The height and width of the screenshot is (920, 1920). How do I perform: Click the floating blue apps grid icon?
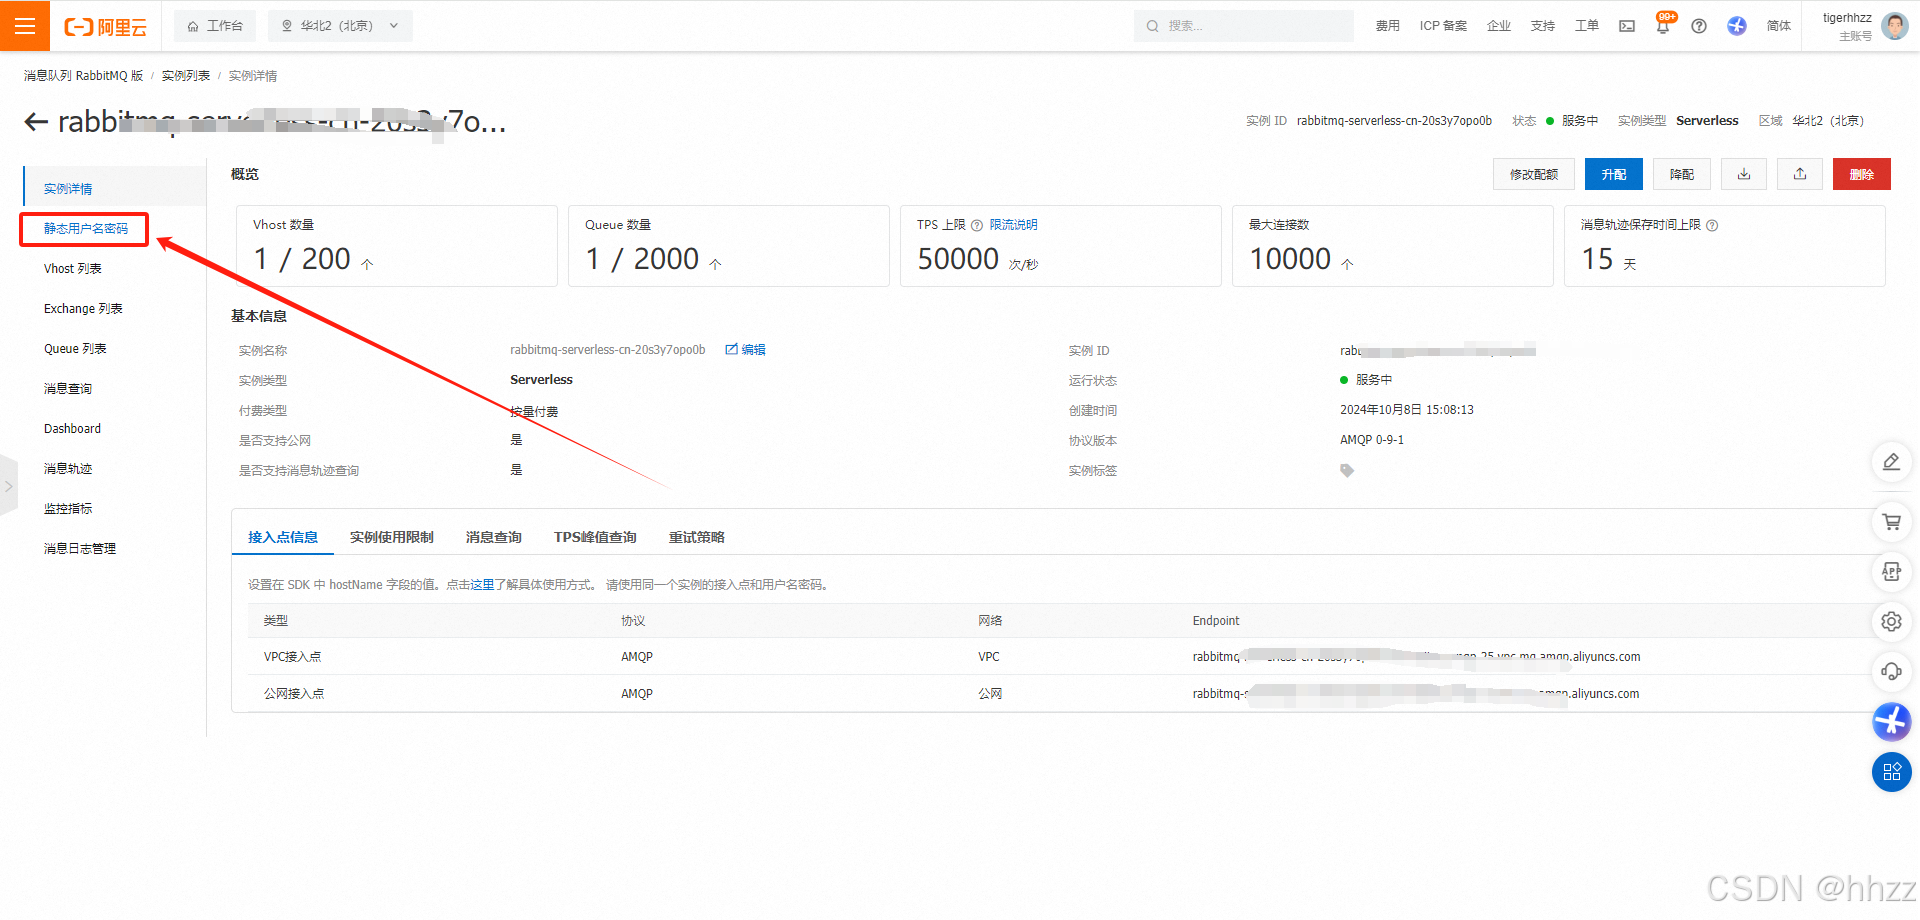click(1891, 772)
